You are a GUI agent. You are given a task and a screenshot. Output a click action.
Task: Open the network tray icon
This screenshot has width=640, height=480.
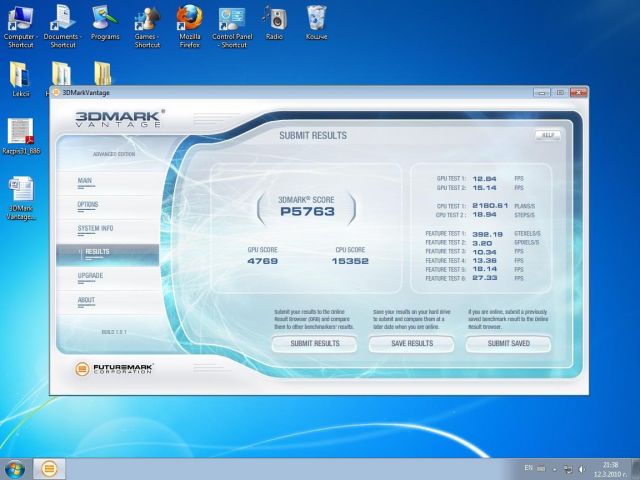568,469
